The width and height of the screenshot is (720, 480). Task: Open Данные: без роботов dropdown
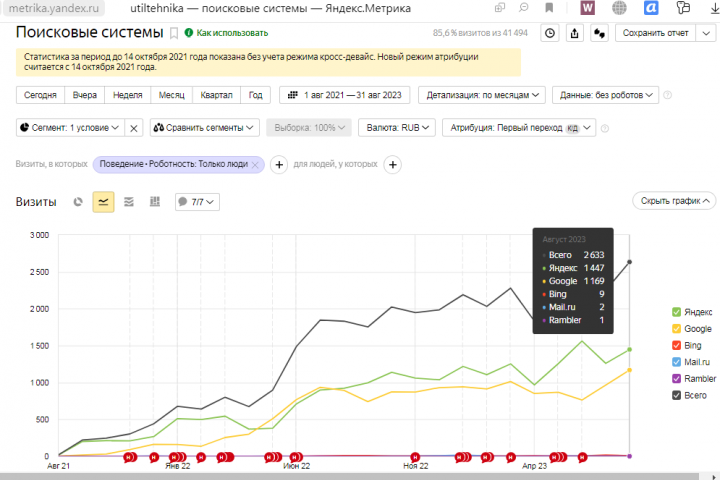coord(605,95)
